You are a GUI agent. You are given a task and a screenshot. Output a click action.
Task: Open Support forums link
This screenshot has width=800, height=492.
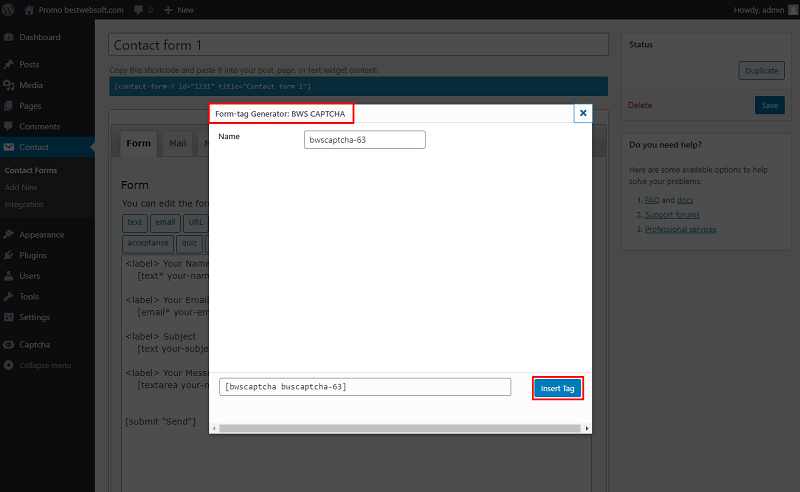pyautogui.click(x=672, y=215)
